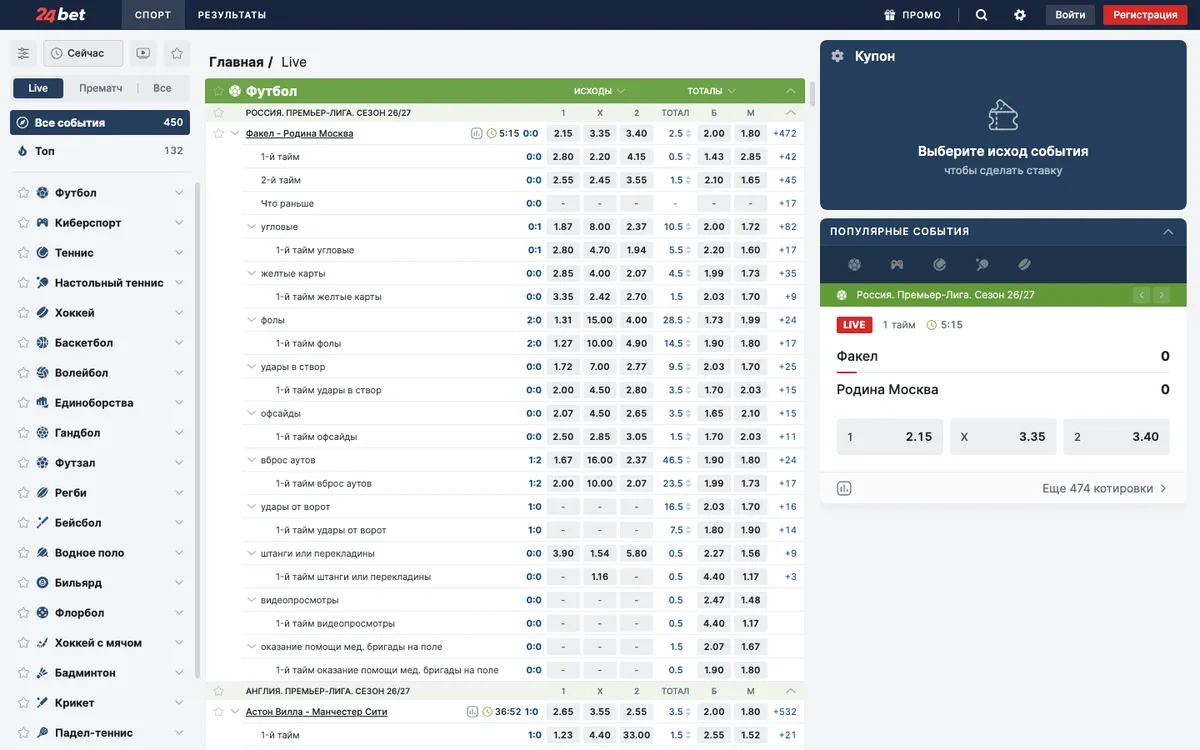Click the sidebar sports list scrollbar
The width and height of the screenshot is (1200, 750).
pos(197,430)
